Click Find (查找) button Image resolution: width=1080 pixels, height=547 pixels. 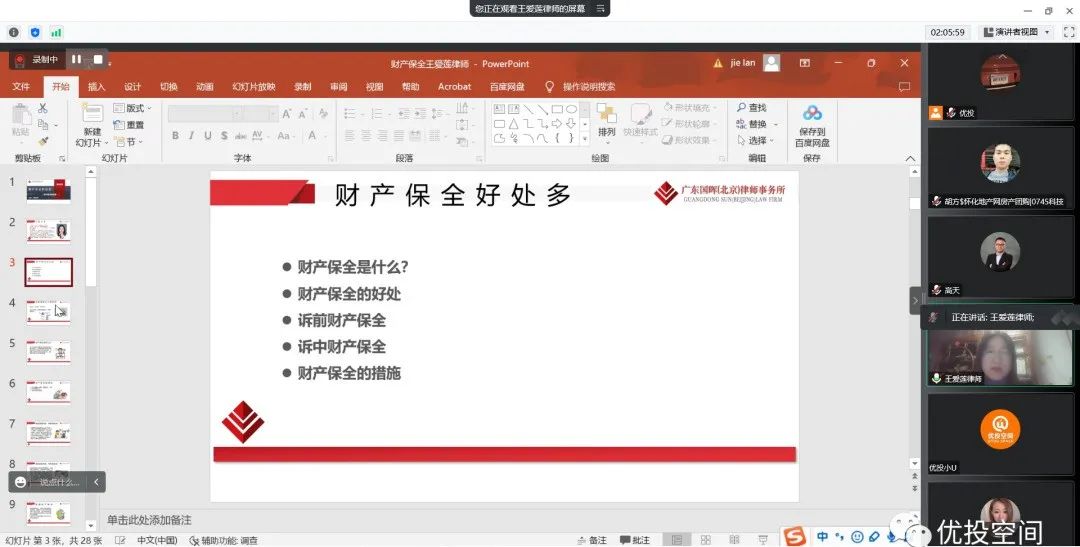point(751,107)
